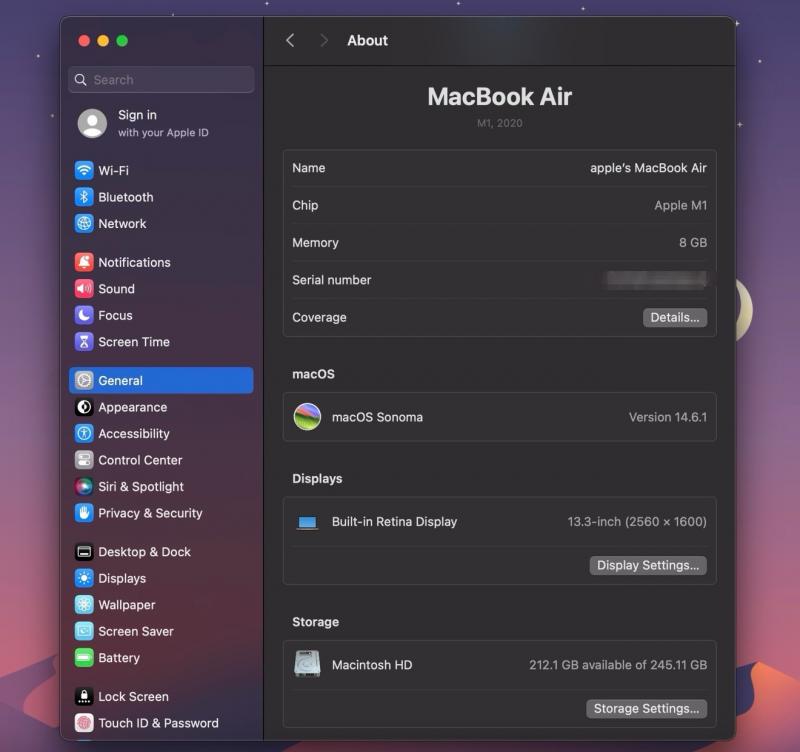Click the blurred serial number value
Image resolution: width=800 pixels, height=752 pixels.
click(x=656, y=280)
